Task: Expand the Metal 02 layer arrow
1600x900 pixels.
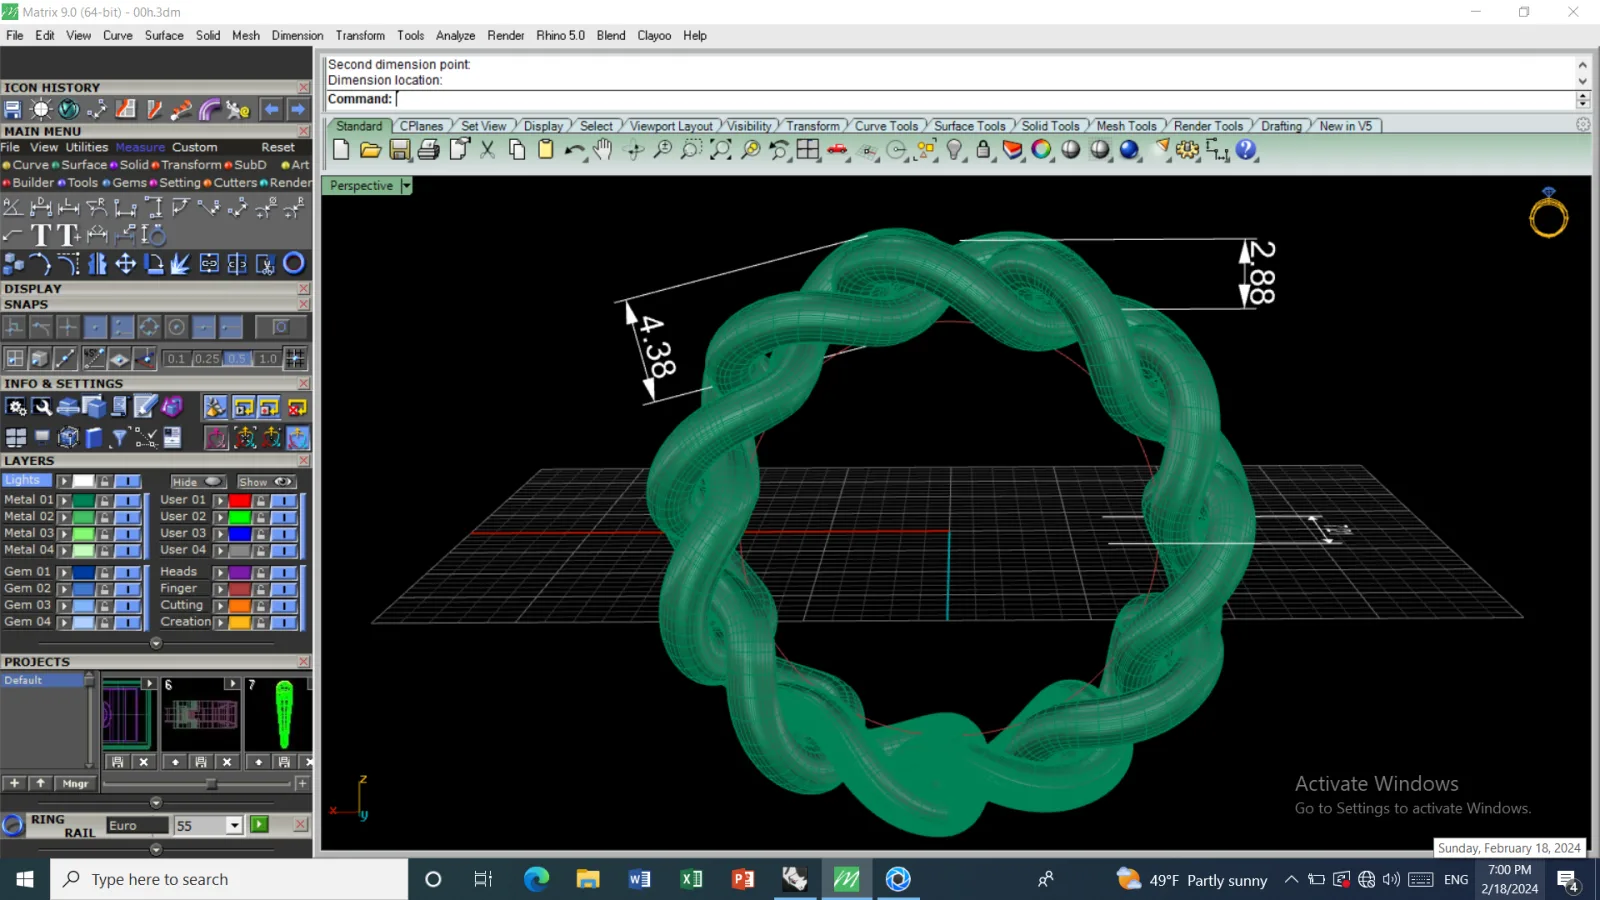Action: pyautogui.click(x=64, y=517)
